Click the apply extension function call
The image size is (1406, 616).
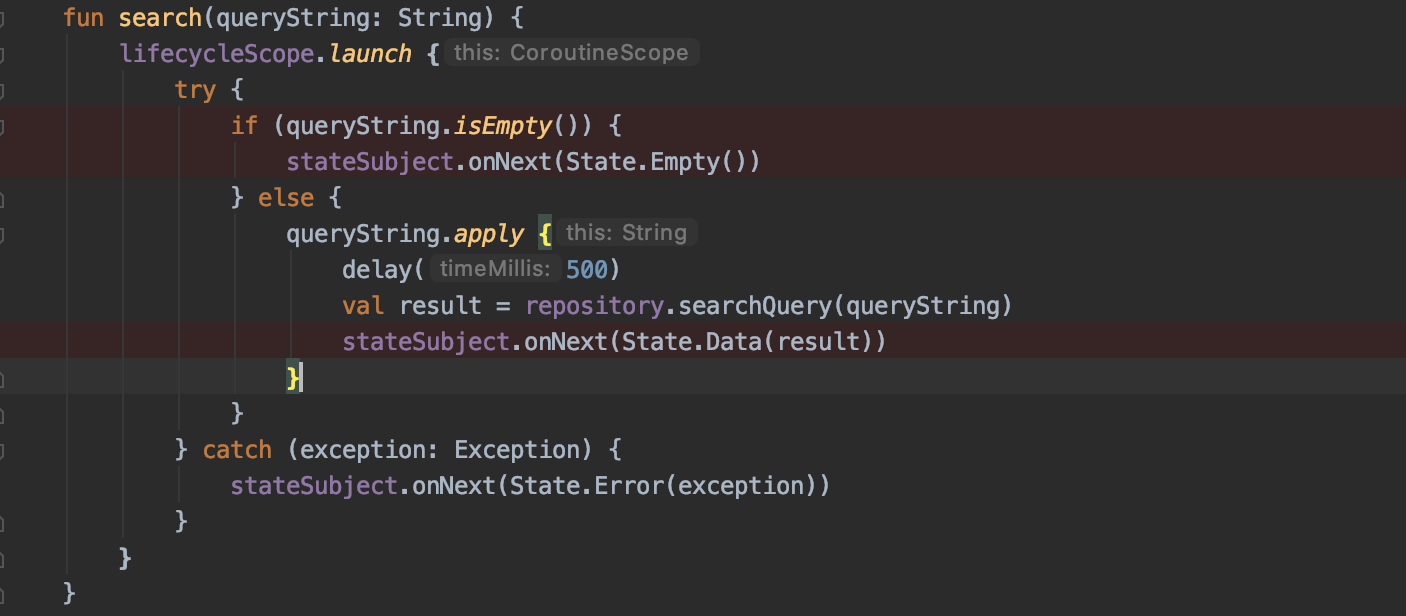coord(489,233)
